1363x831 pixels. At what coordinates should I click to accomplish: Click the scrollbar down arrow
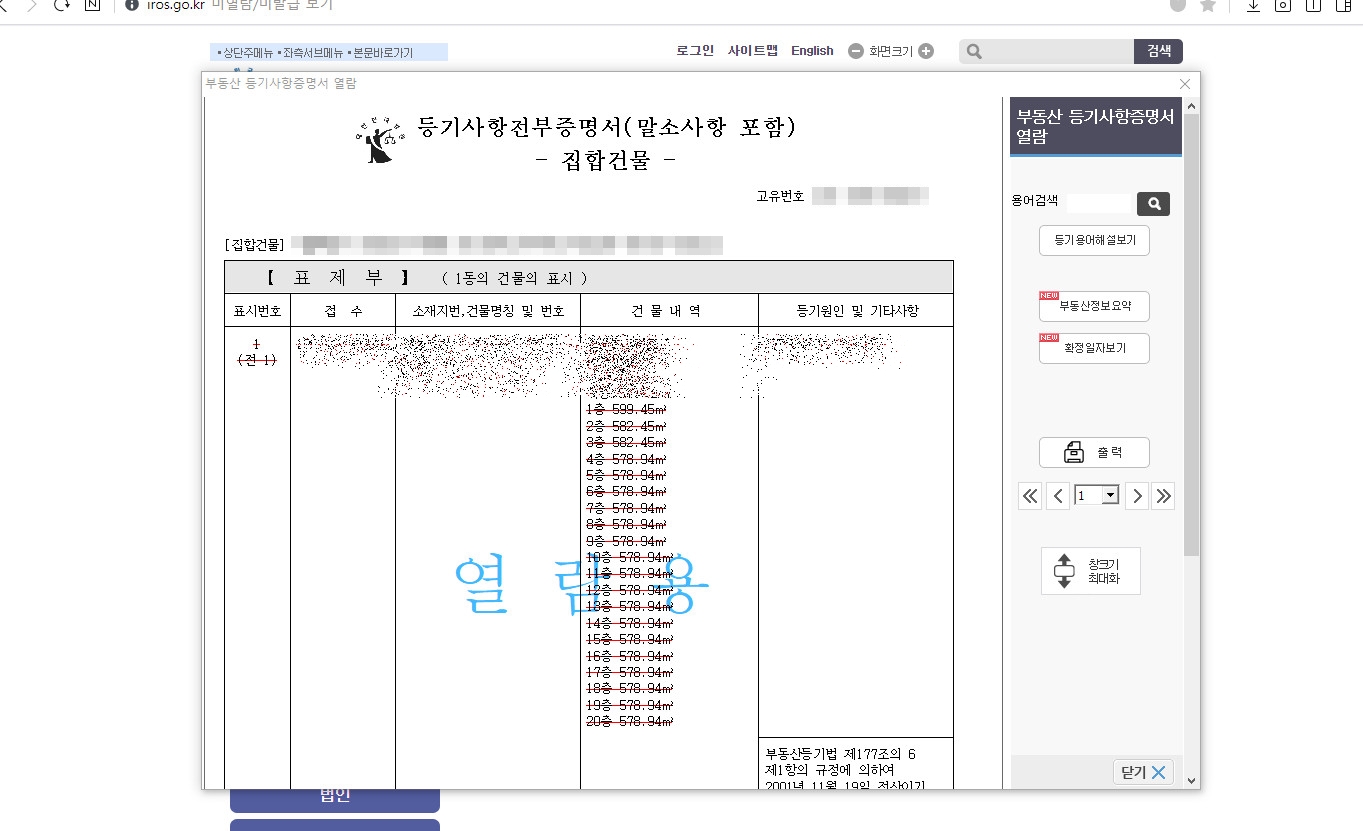(1191, 780)
